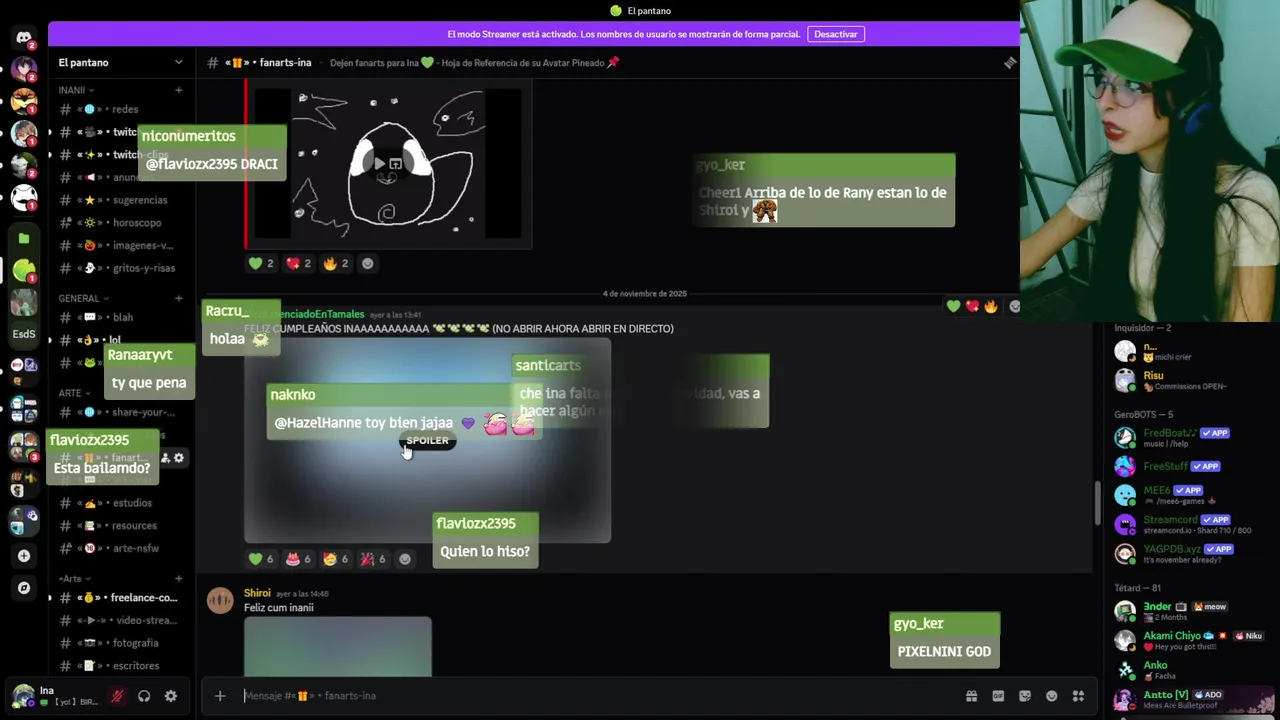Click the message input field
This screenshot has height=720, width=1280.
pyautogui.click(x=600, y=696)
